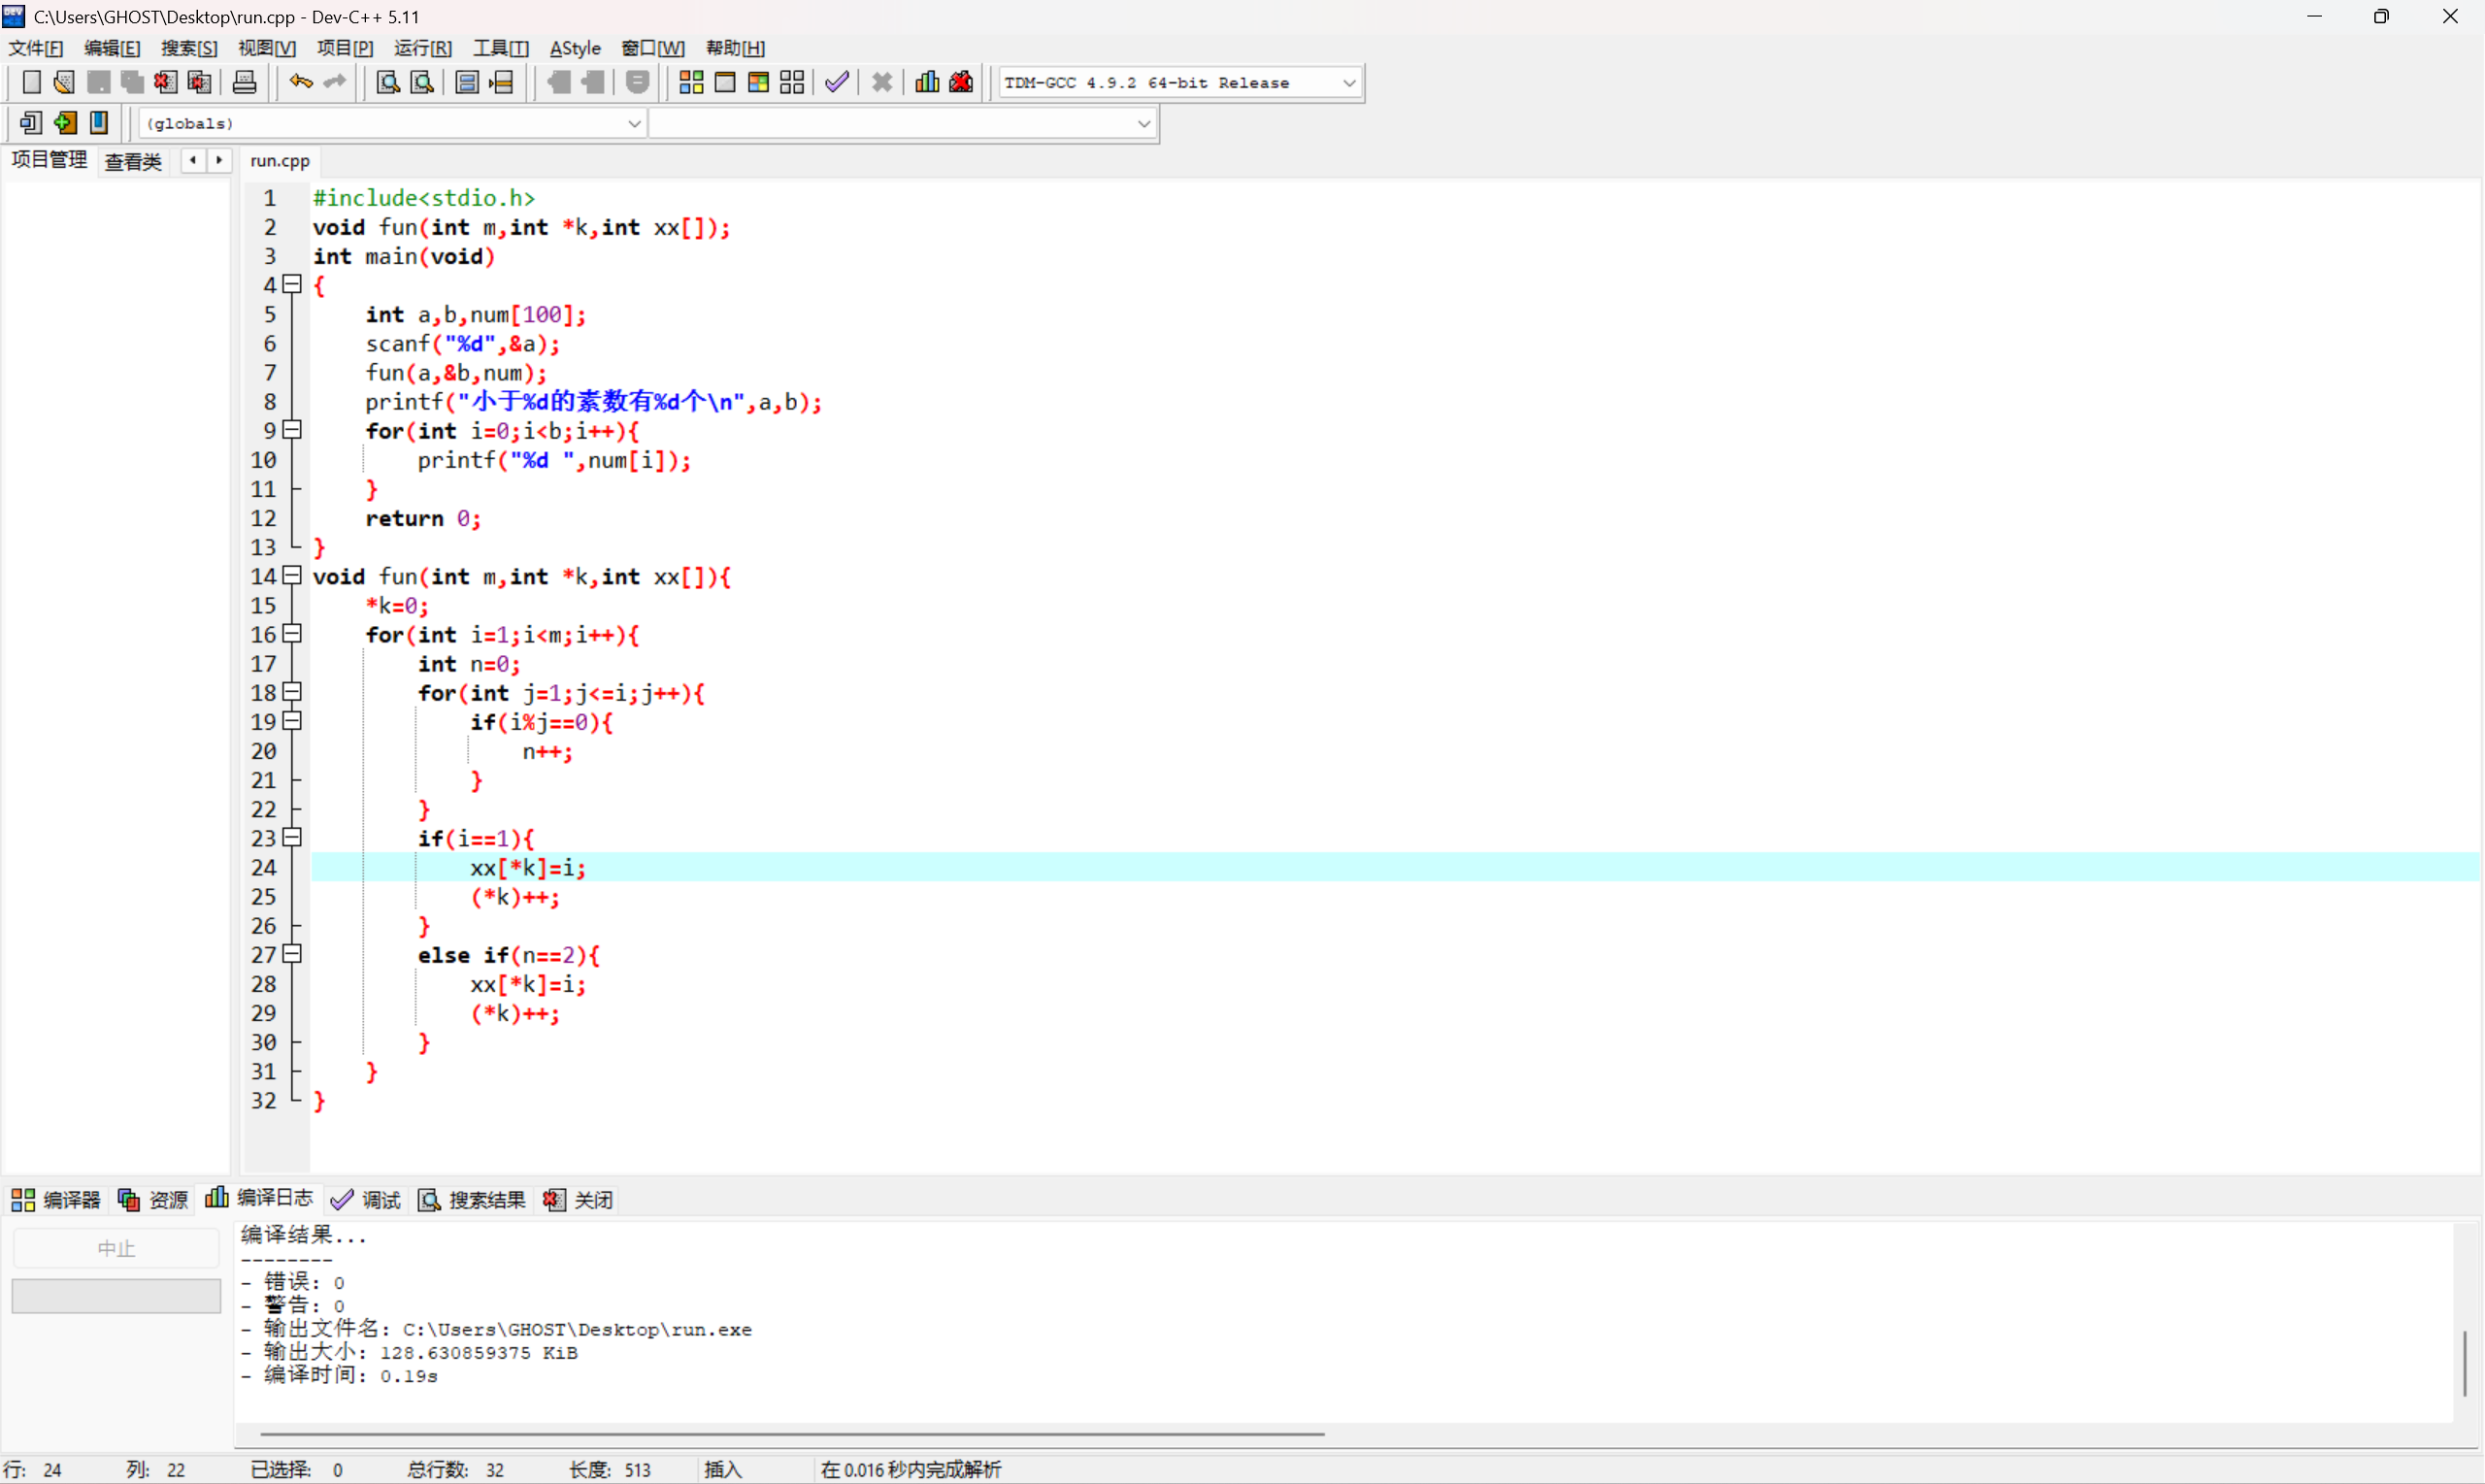The height and width of the screenshot is (1484, 2485).
Task: Click the Open file toolbar icon
Action: [x=64, y=83]
